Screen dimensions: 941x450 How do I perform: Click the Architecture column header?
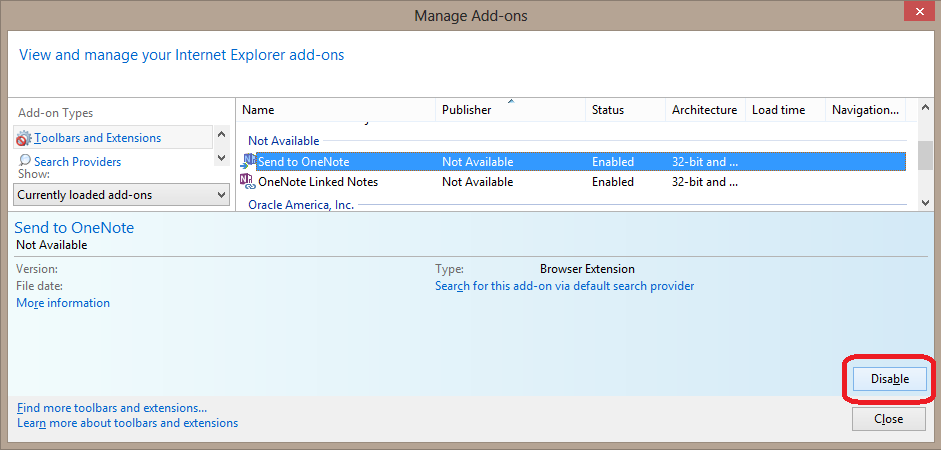coord(704,110)
